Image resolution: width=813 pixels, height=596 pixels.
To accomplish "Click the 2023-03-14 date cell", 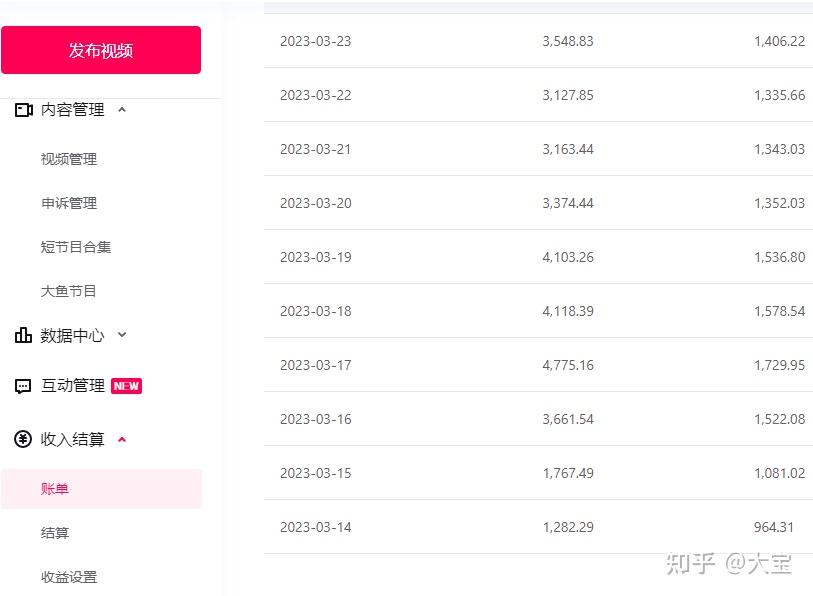I will click(316, 527).
